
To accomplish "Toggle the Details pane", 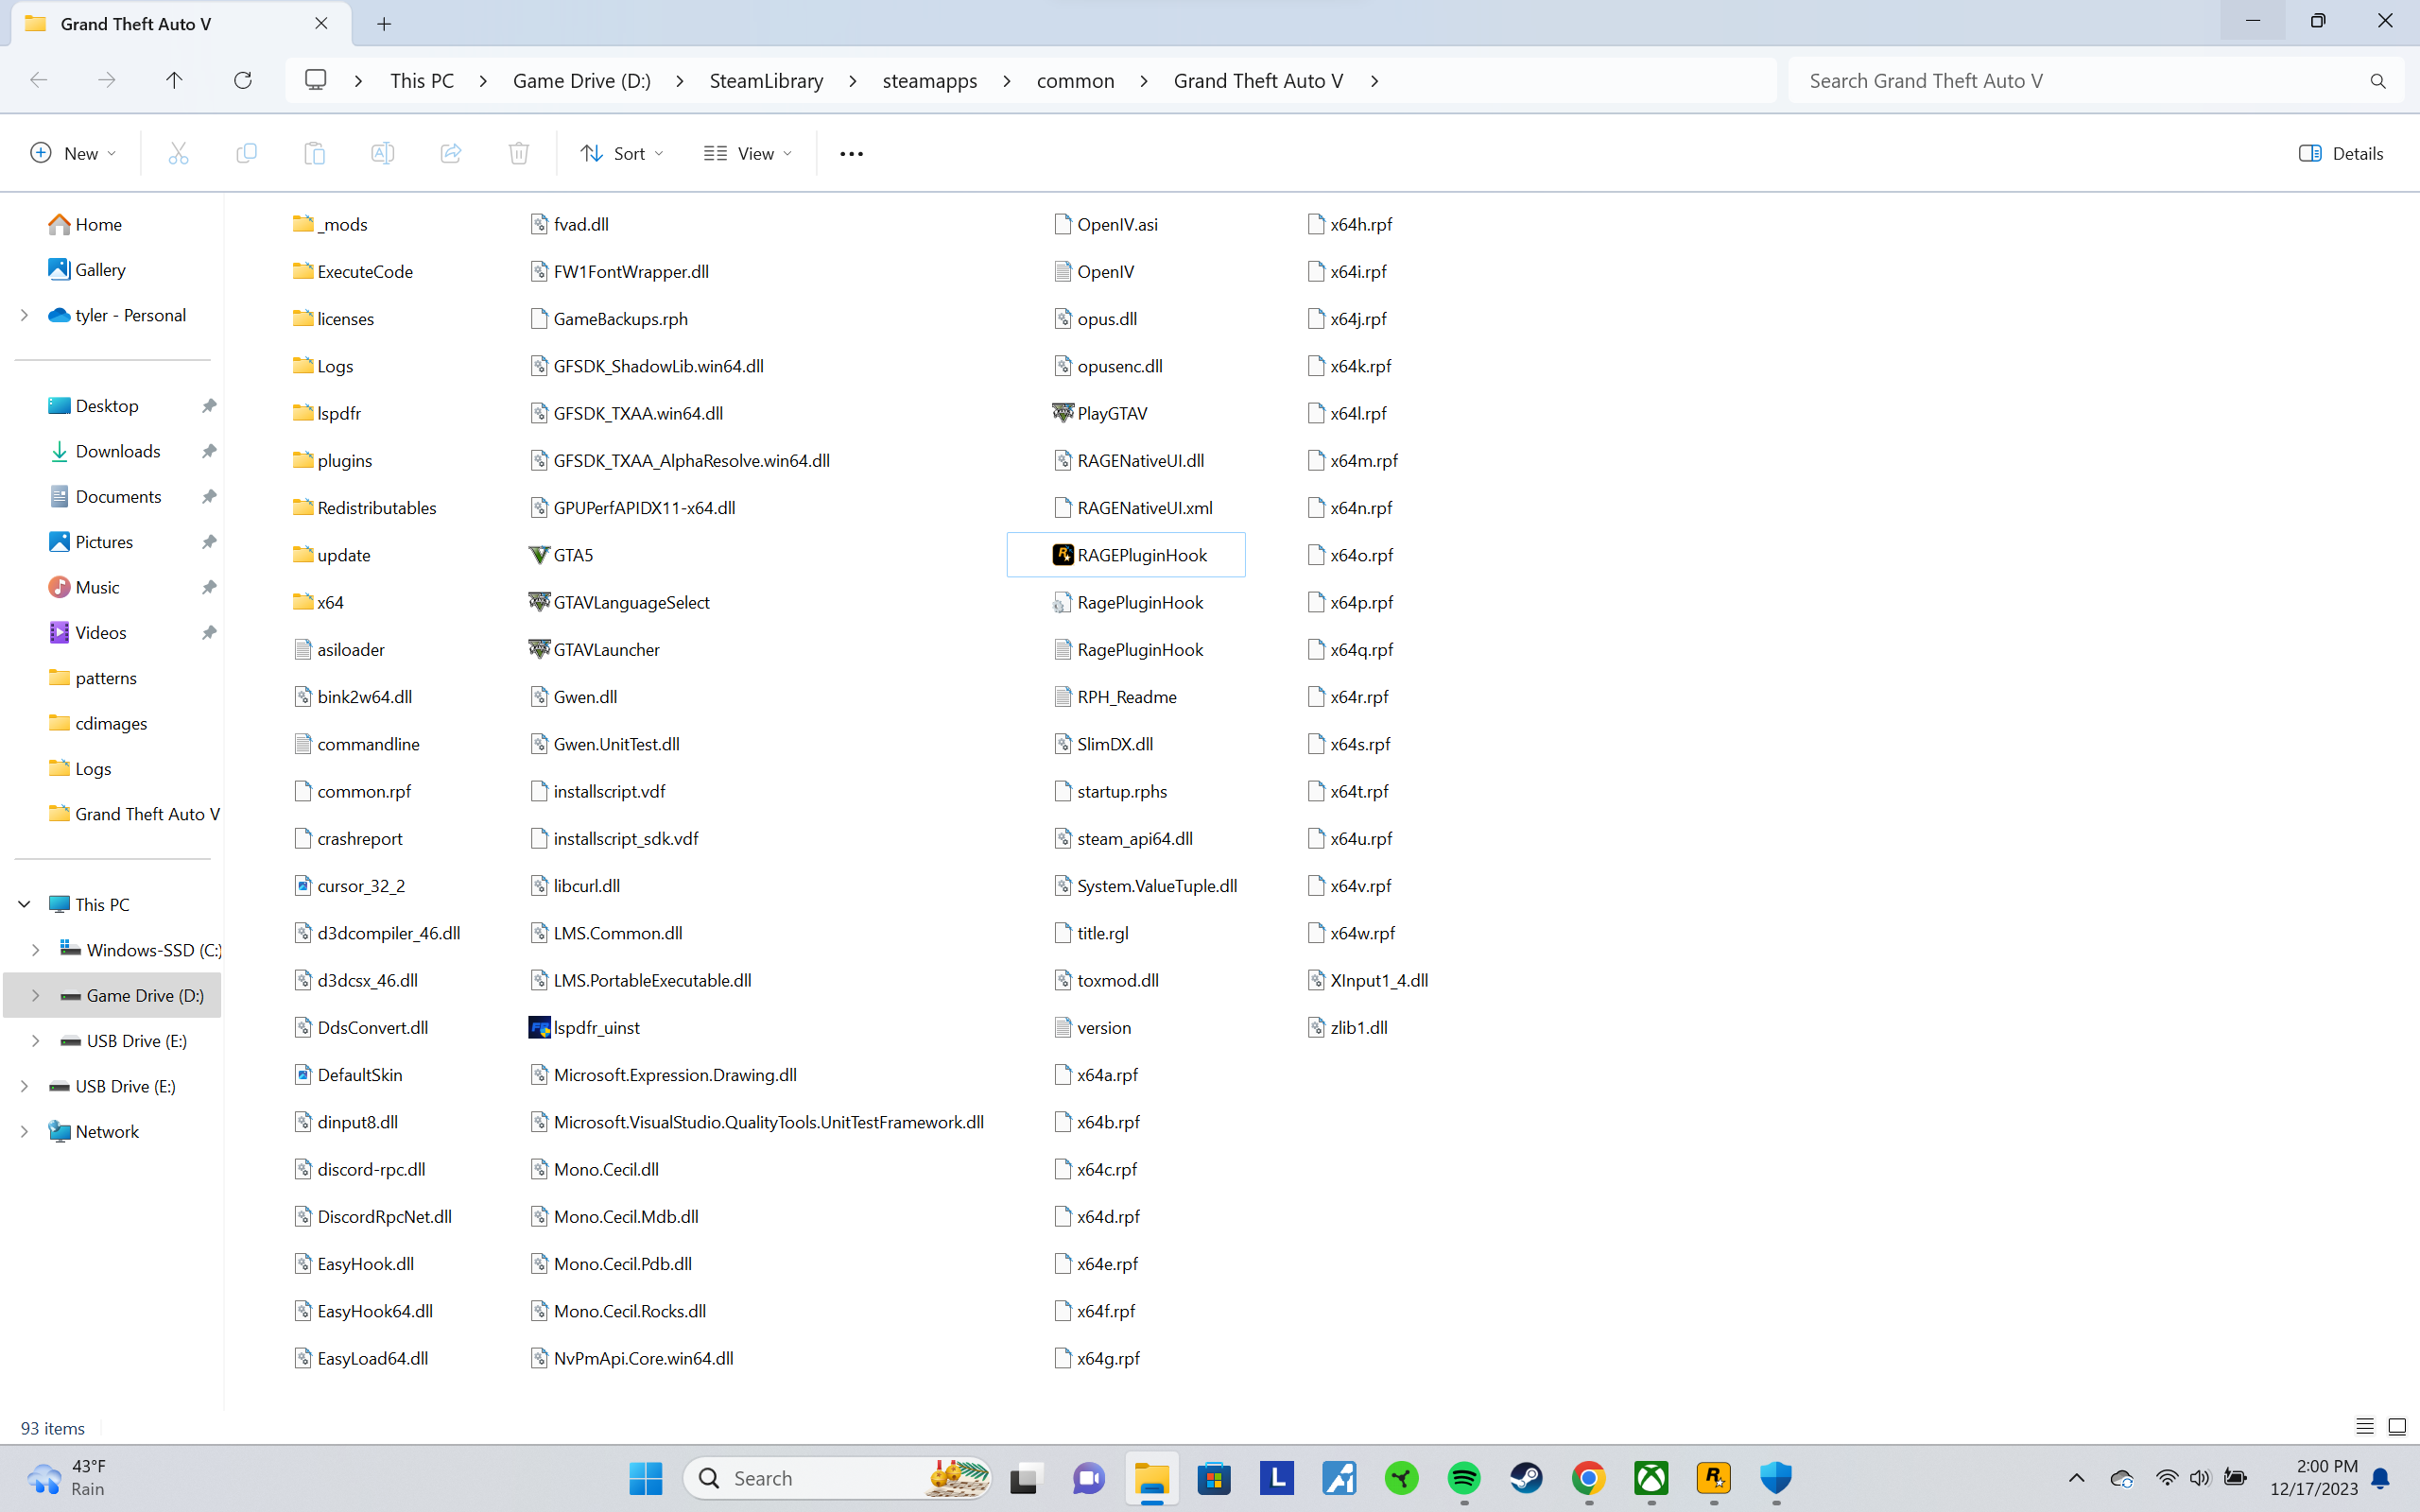I will point(2341,153).
